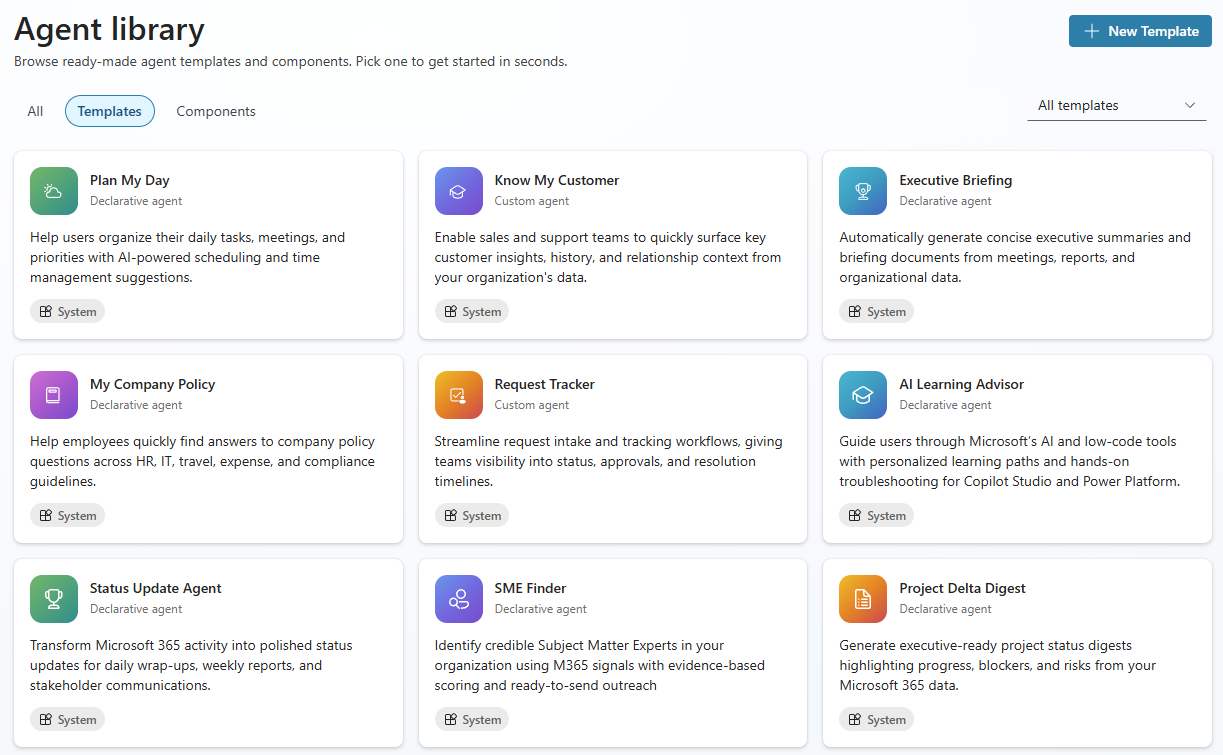Image resolution: width=1223 pixels, height=755 pixels.
Task: Expand the All templates filter chevron
Action: click(1190, 106)
